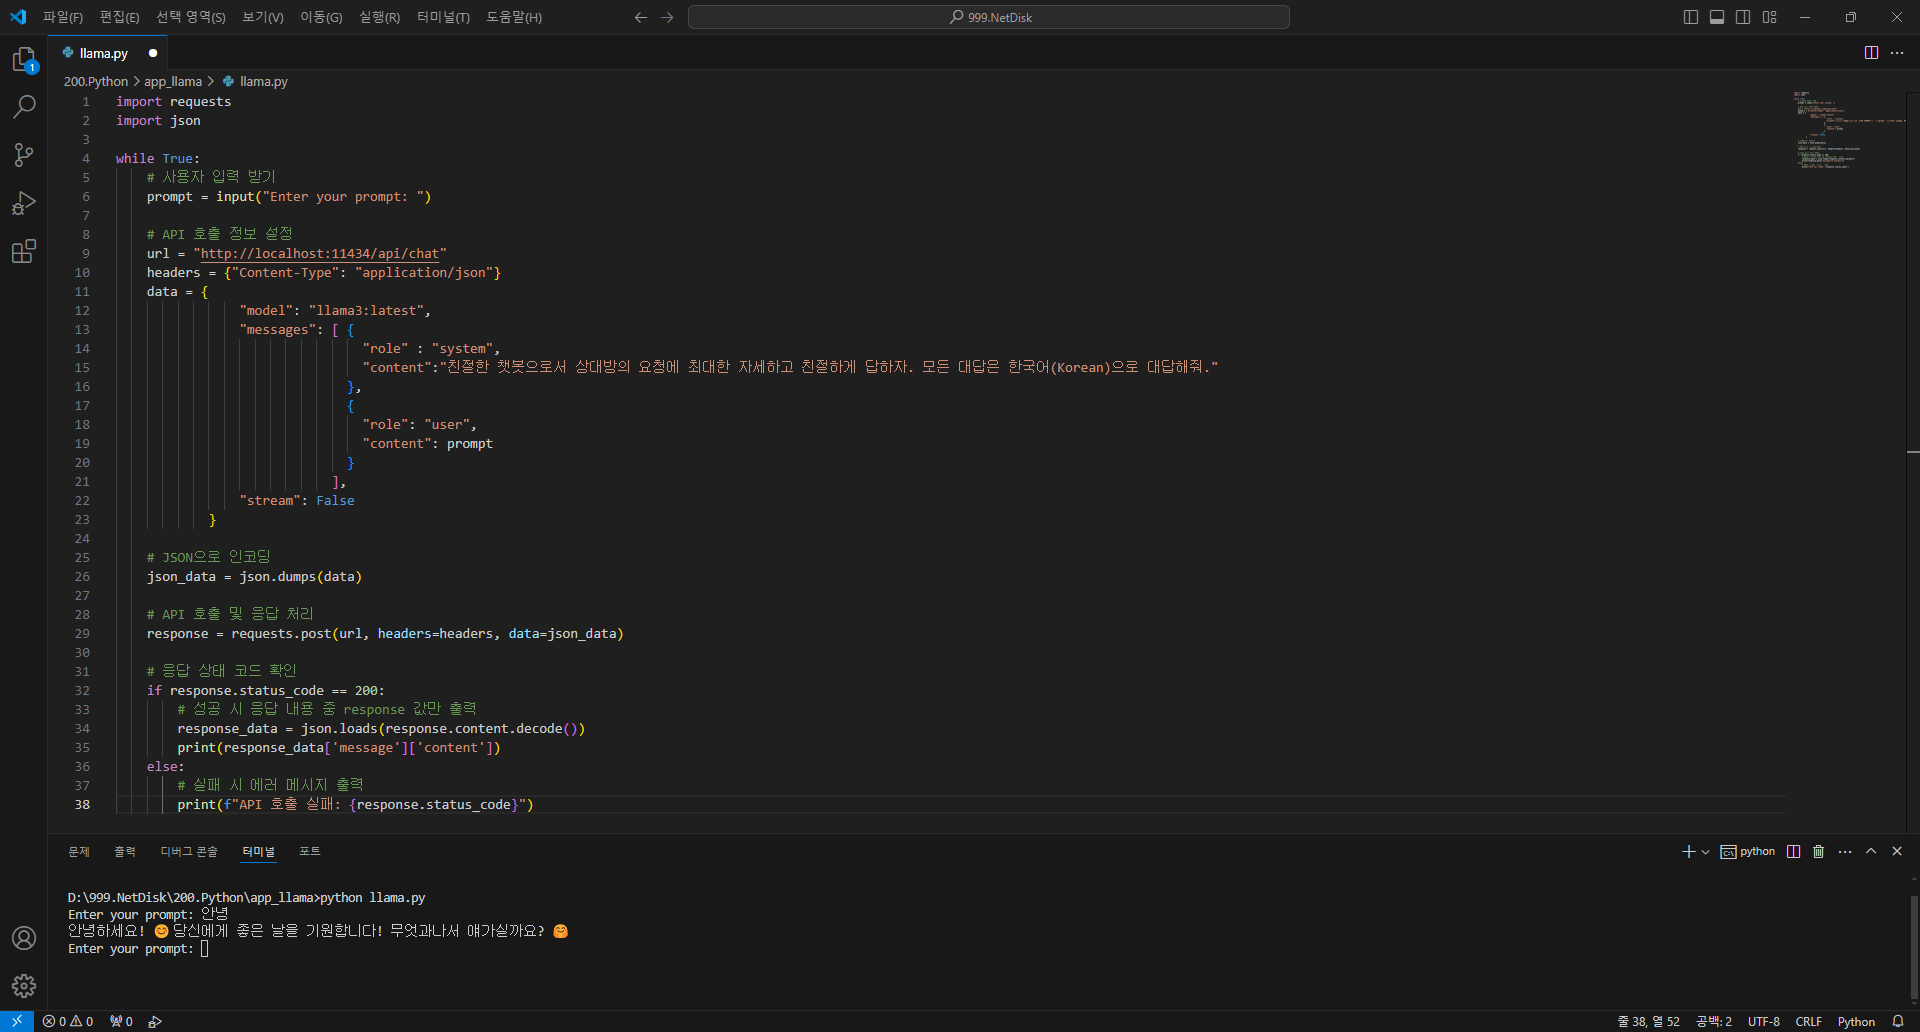Follow the localhost:11434/api/chat URL link
This screenshot has height=1032, width=1920.
click(320, 254)
